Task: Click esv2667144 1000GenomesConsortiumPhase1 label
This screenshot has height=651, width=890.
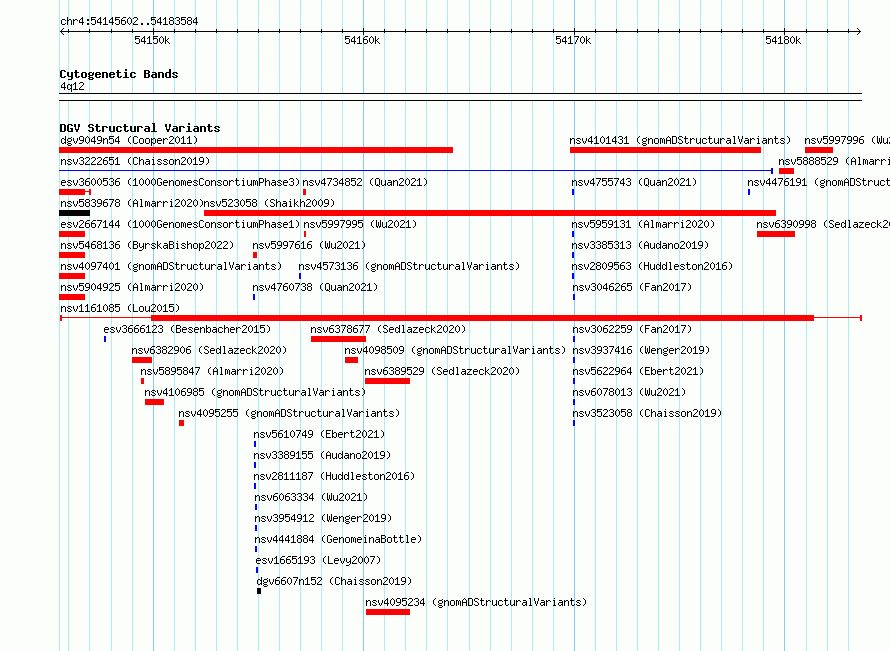Action: (x=180, y=224)
